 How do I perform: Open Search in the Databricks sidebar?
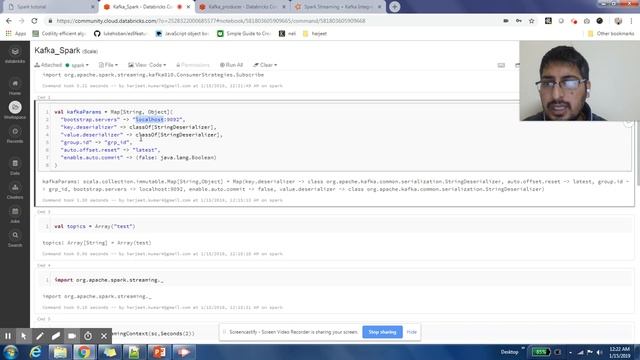click(15, 239)
